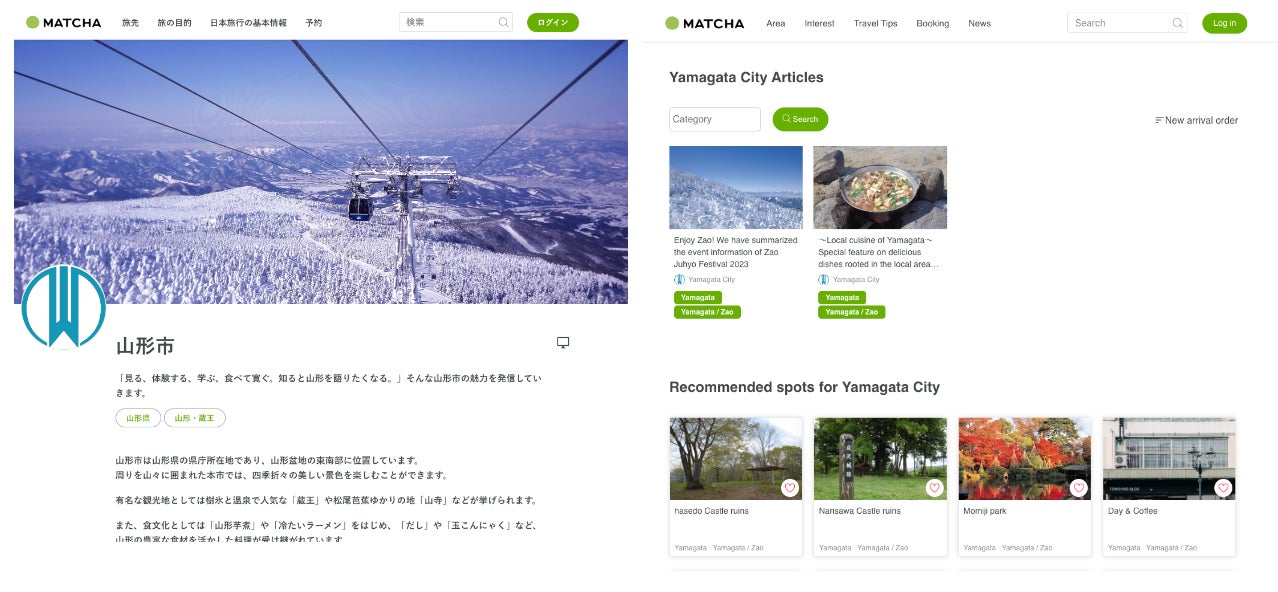Image resolution: width=1278 pixels, height=592 pixels.
Task: Open the Momiji park photo
Action: coord(1024,459)
